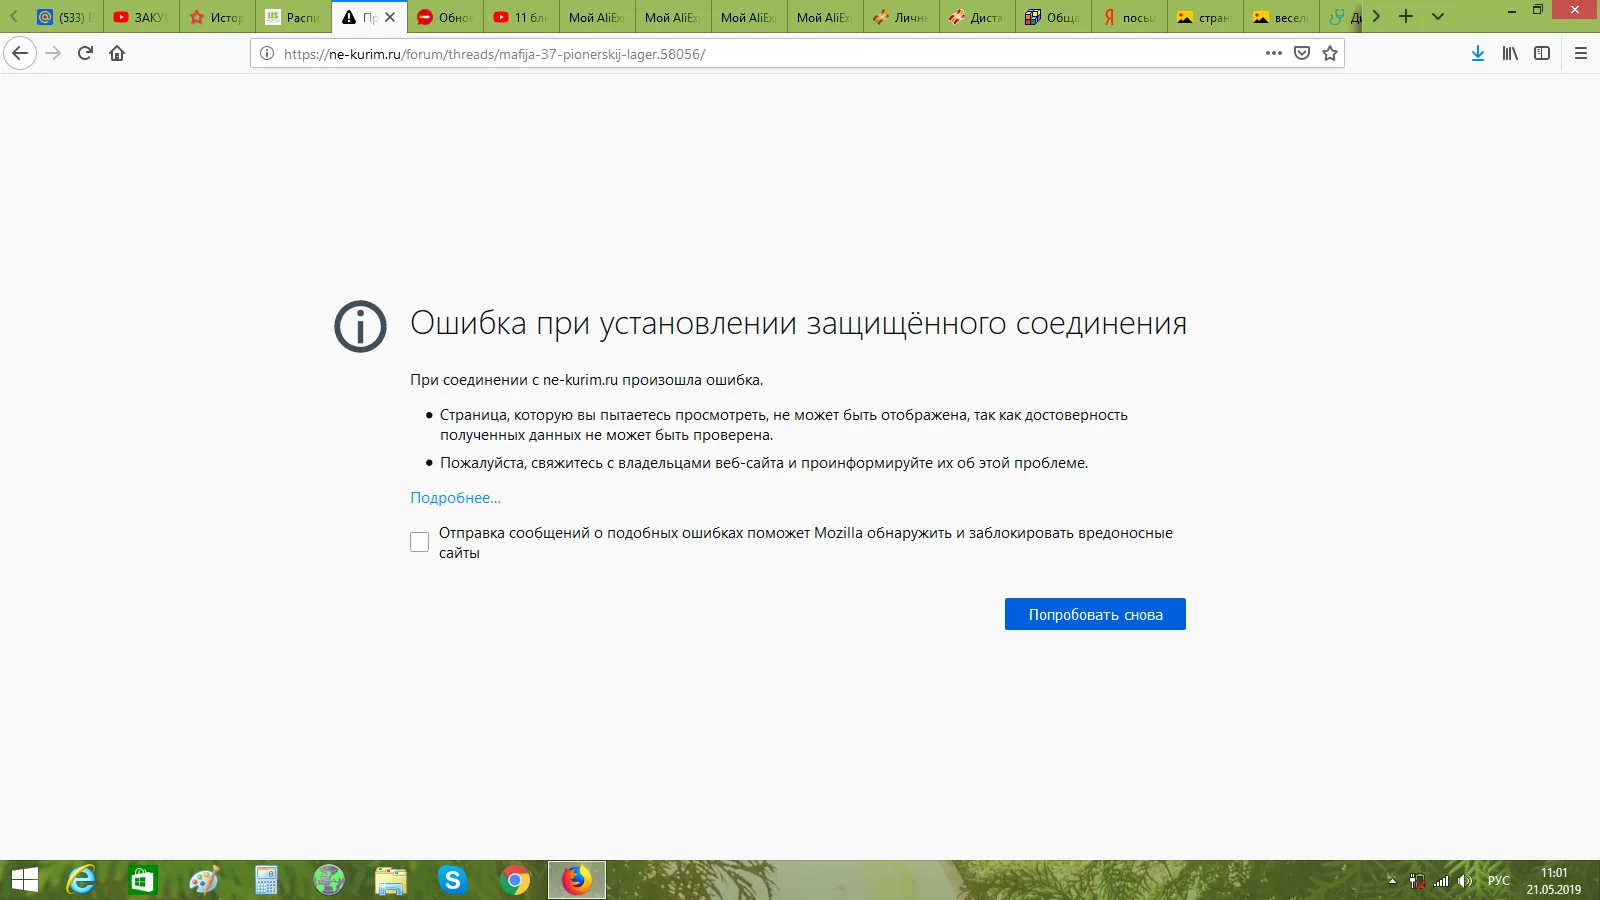Go to the Home page icon
Screen dimensions: 1600x900
click(x=117, y=53)
